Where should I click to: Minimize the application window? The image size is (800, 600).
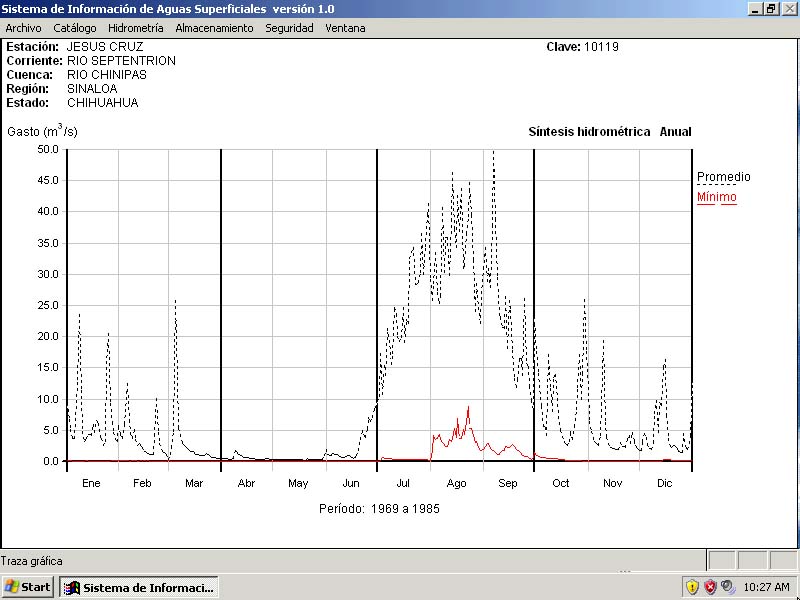(756, 8)
